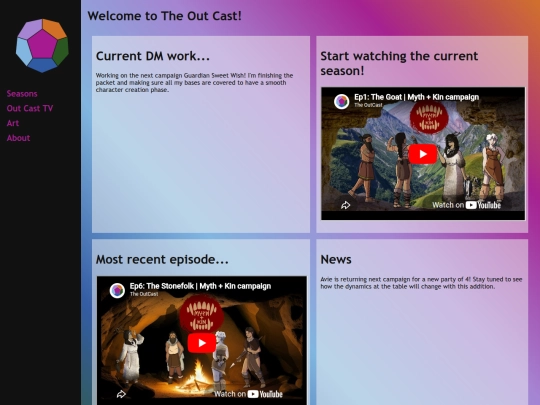The image size is (540, 405).
Task: Play the Ep6 The Stonefolk video
Action: [x=202, y=343]
